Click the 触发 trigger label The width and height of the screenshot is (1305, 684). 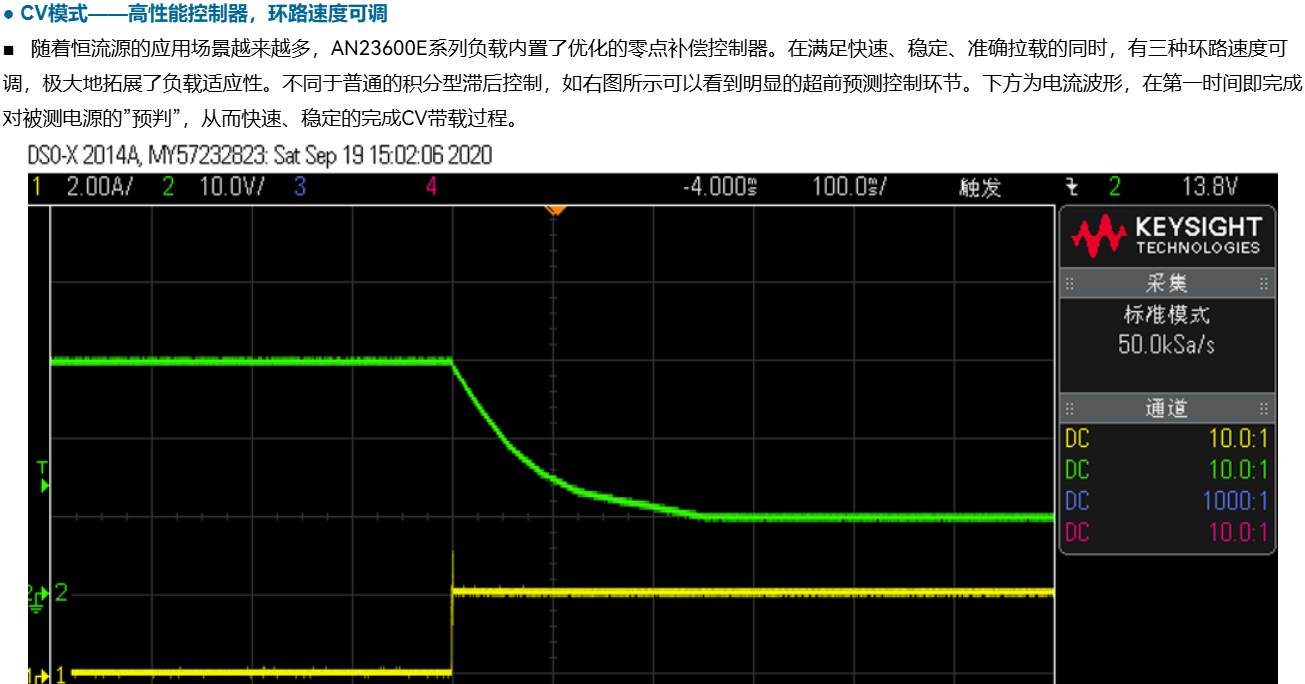[980, 187]
